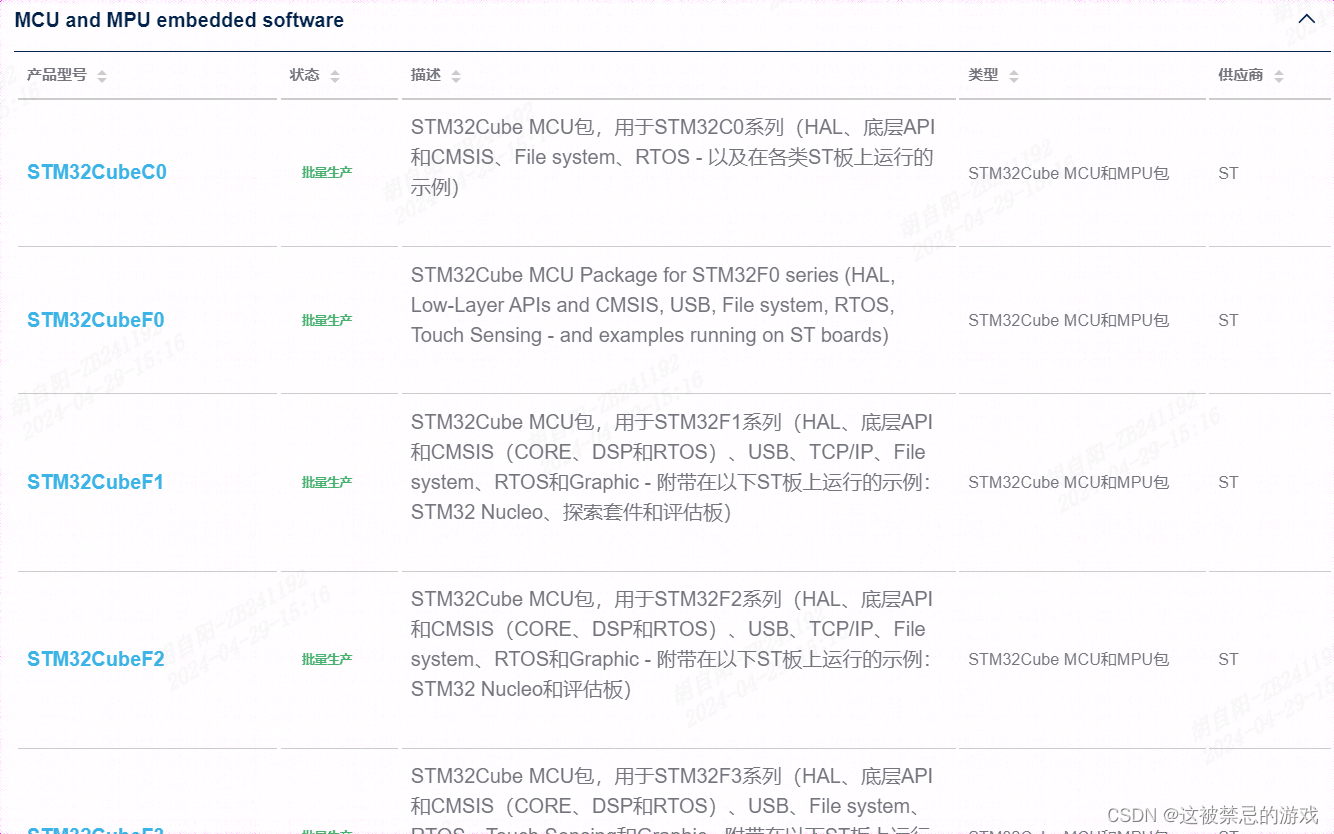Select 批量生产 status in STM32CubeF0 row
Screen dimensions: 1334x834
(x=327, y=320)
